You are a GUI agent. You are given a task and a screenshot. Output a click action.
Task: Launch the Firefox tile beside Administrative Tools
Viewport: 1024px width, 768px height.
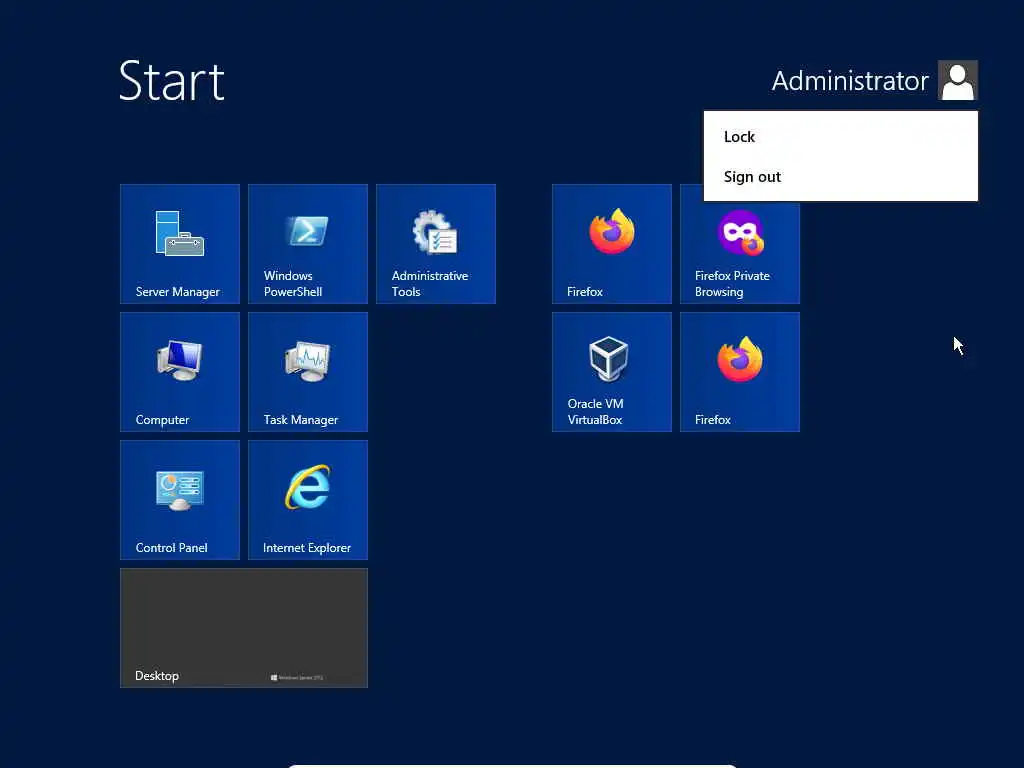click(x=611, y=244)
